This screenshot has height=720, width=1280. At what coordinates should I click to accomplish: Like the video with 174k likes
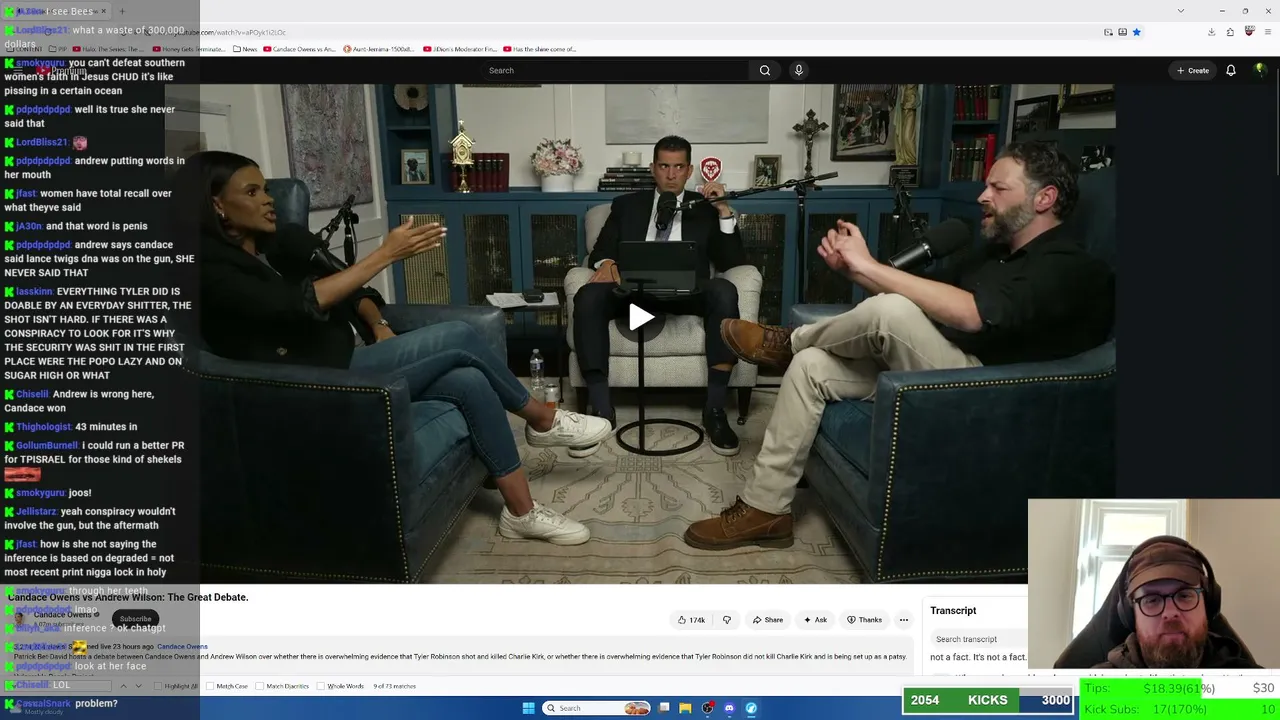pyautogui.click(x=691, y=620)
